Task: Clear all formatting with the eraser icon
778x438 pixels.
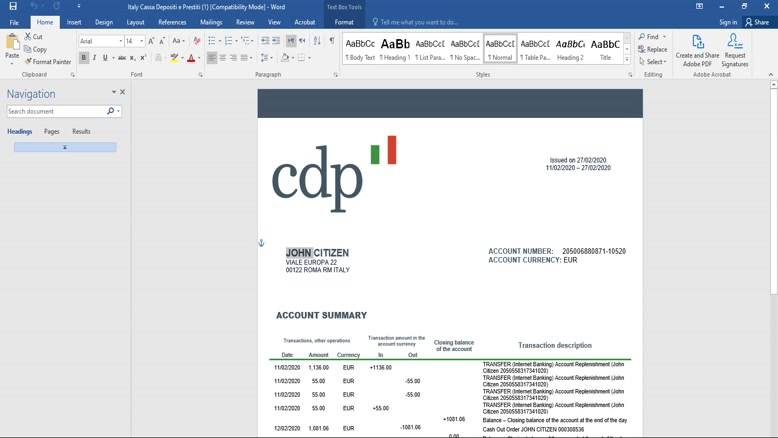Action: (197, 41)
